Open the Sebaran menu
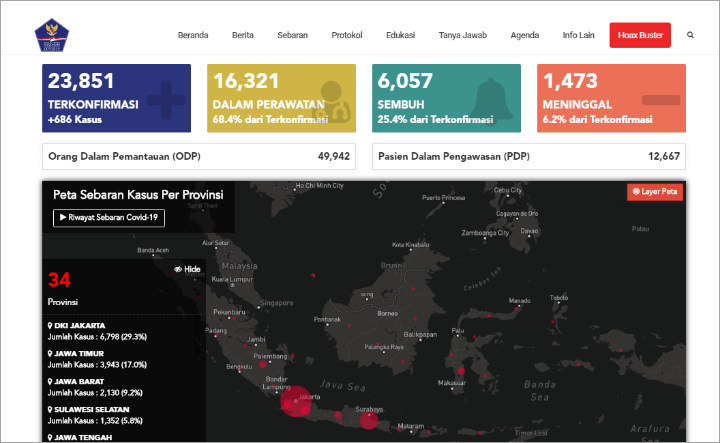 [292, 35]
